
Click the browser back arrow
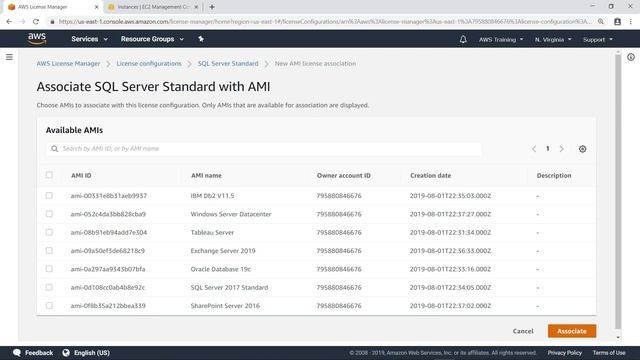tap(9, 22)
